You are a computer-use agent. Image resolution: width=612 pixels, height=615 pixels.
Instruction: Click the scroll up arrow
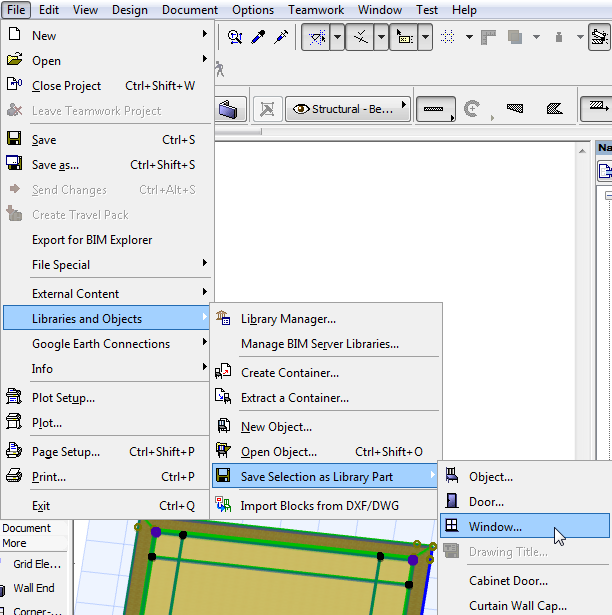coord(582,151)
